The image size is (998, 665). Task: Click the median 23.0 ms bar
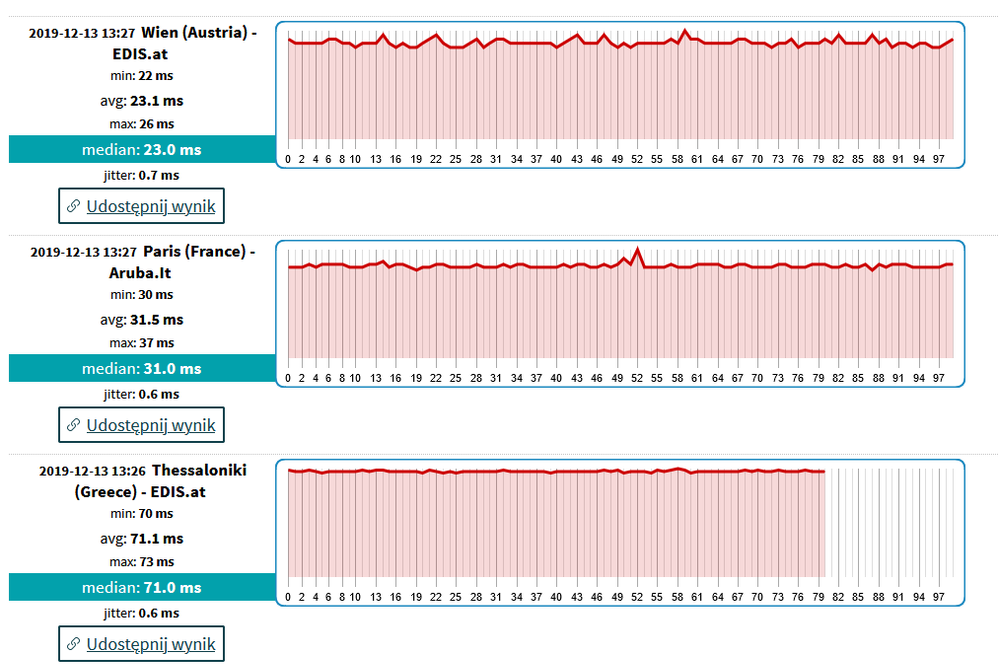pos(142,150)
